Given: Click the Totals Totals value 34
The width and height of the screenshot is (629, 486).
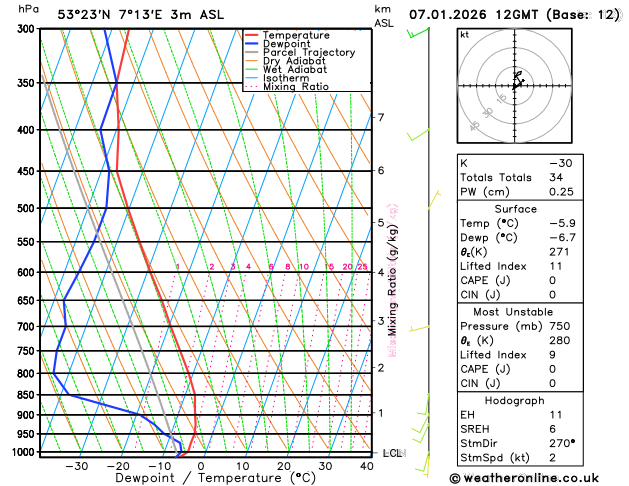Looking at the screenshot, I should [x=556, y=177].
